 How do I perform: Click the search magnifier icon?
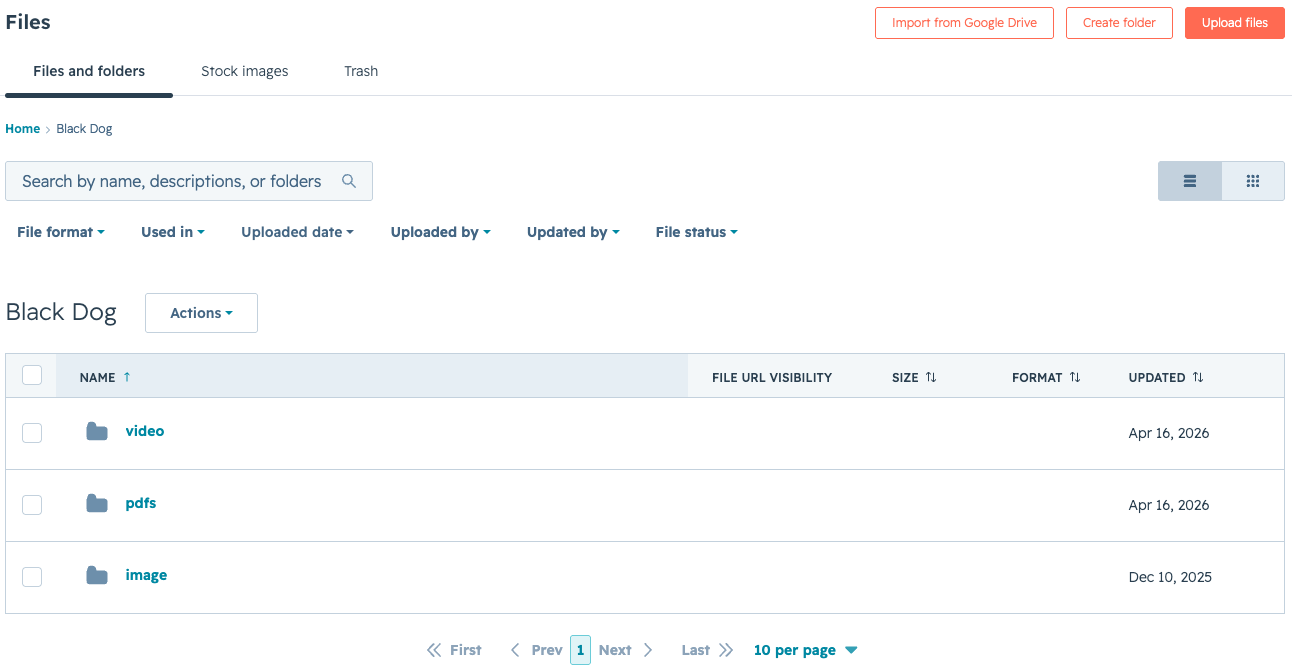click(349, 181)
